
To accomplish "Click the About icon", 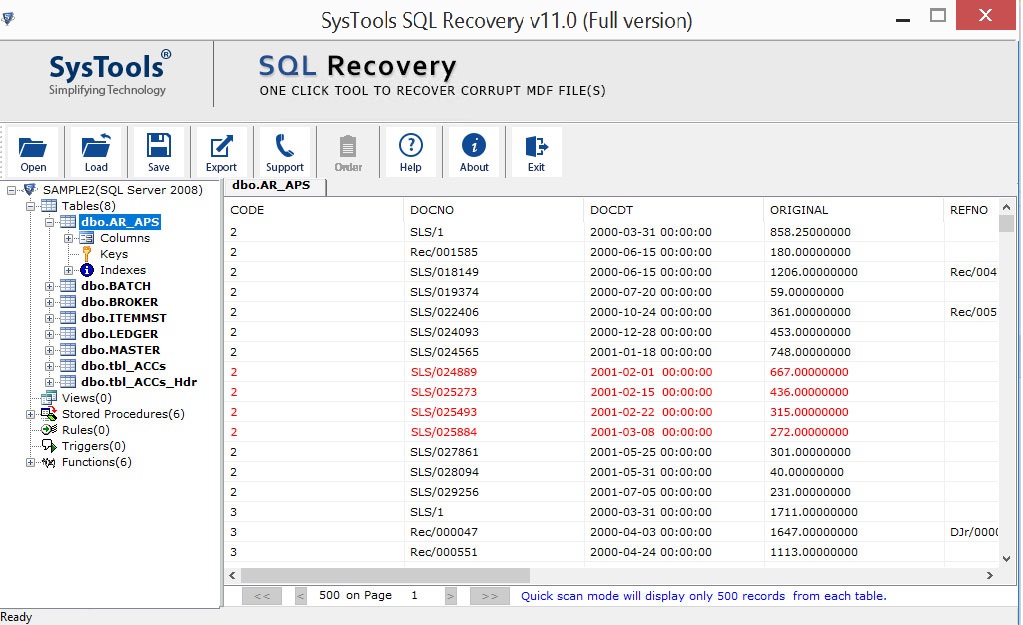I will pos(473,150).
